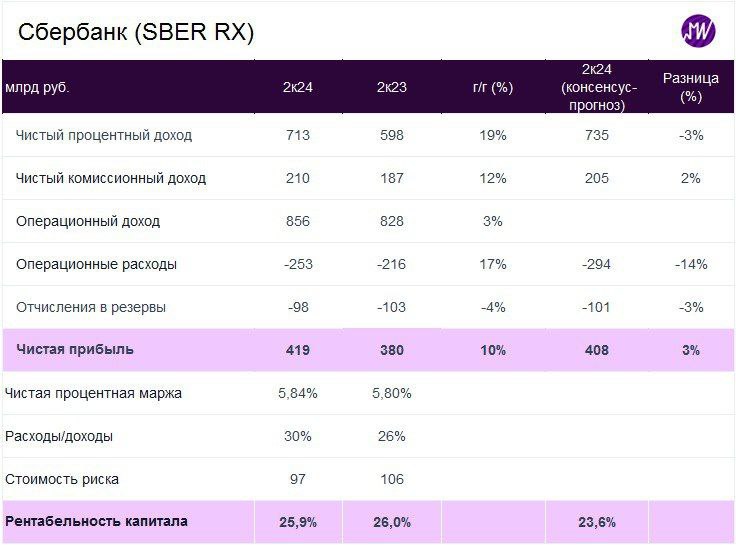
Task: Select the 23,6% consensus return on equity cell
Action: coord(596,522)
